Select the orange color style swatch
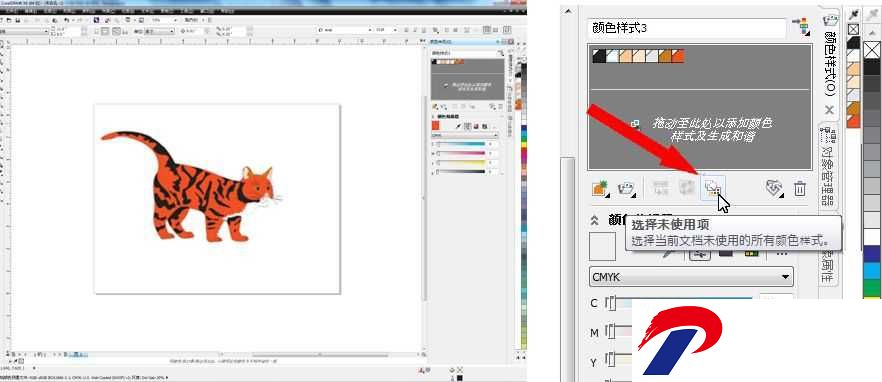The height and width of the screenshot is (382, 882). pyautogui.click(x=678, y=55)
